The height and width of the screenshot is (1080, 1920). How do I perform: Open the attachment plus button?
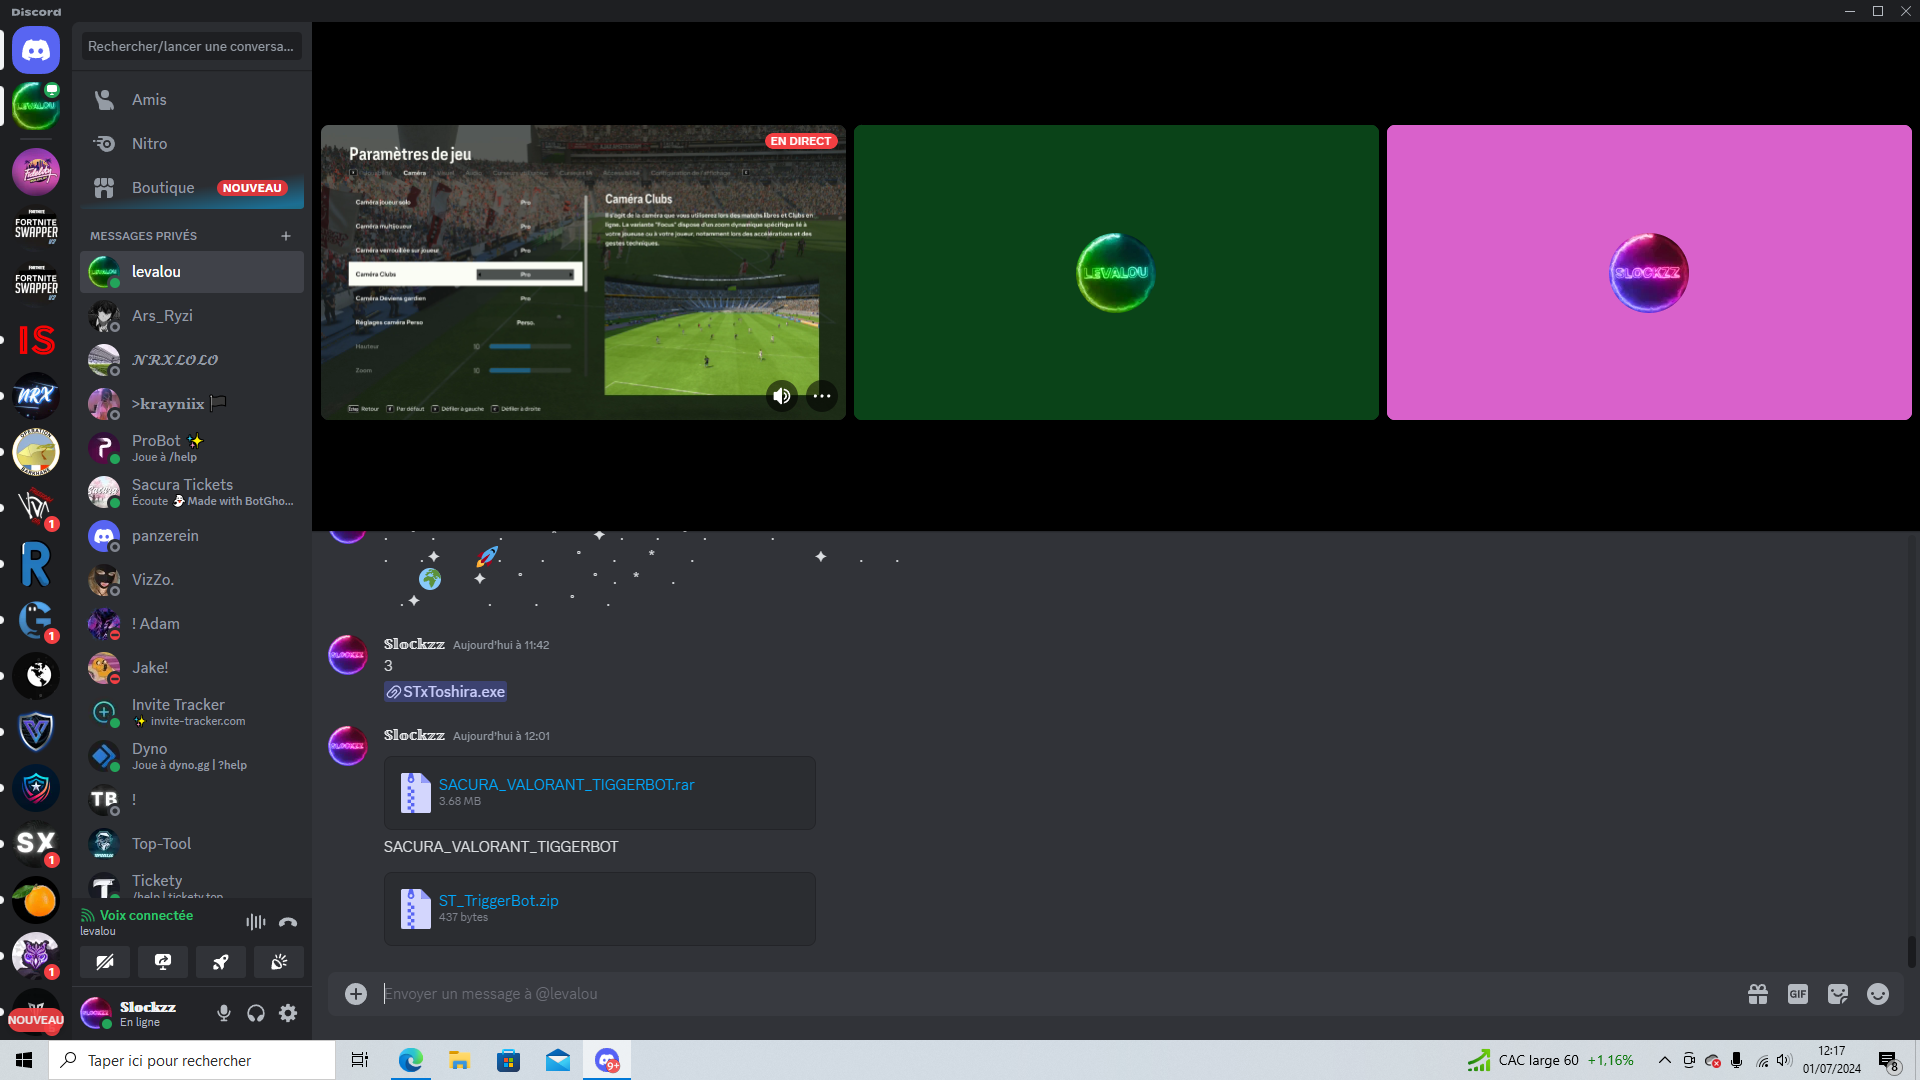pyautogui.click(x=356, y=994)
